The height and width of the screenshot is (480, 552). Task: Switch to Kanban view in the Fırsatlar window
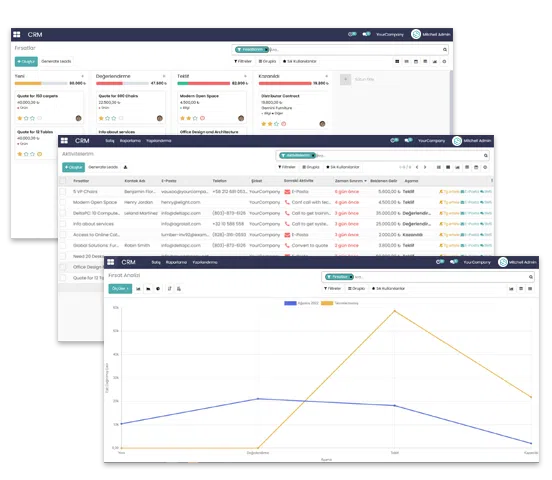tap(397, 61)
